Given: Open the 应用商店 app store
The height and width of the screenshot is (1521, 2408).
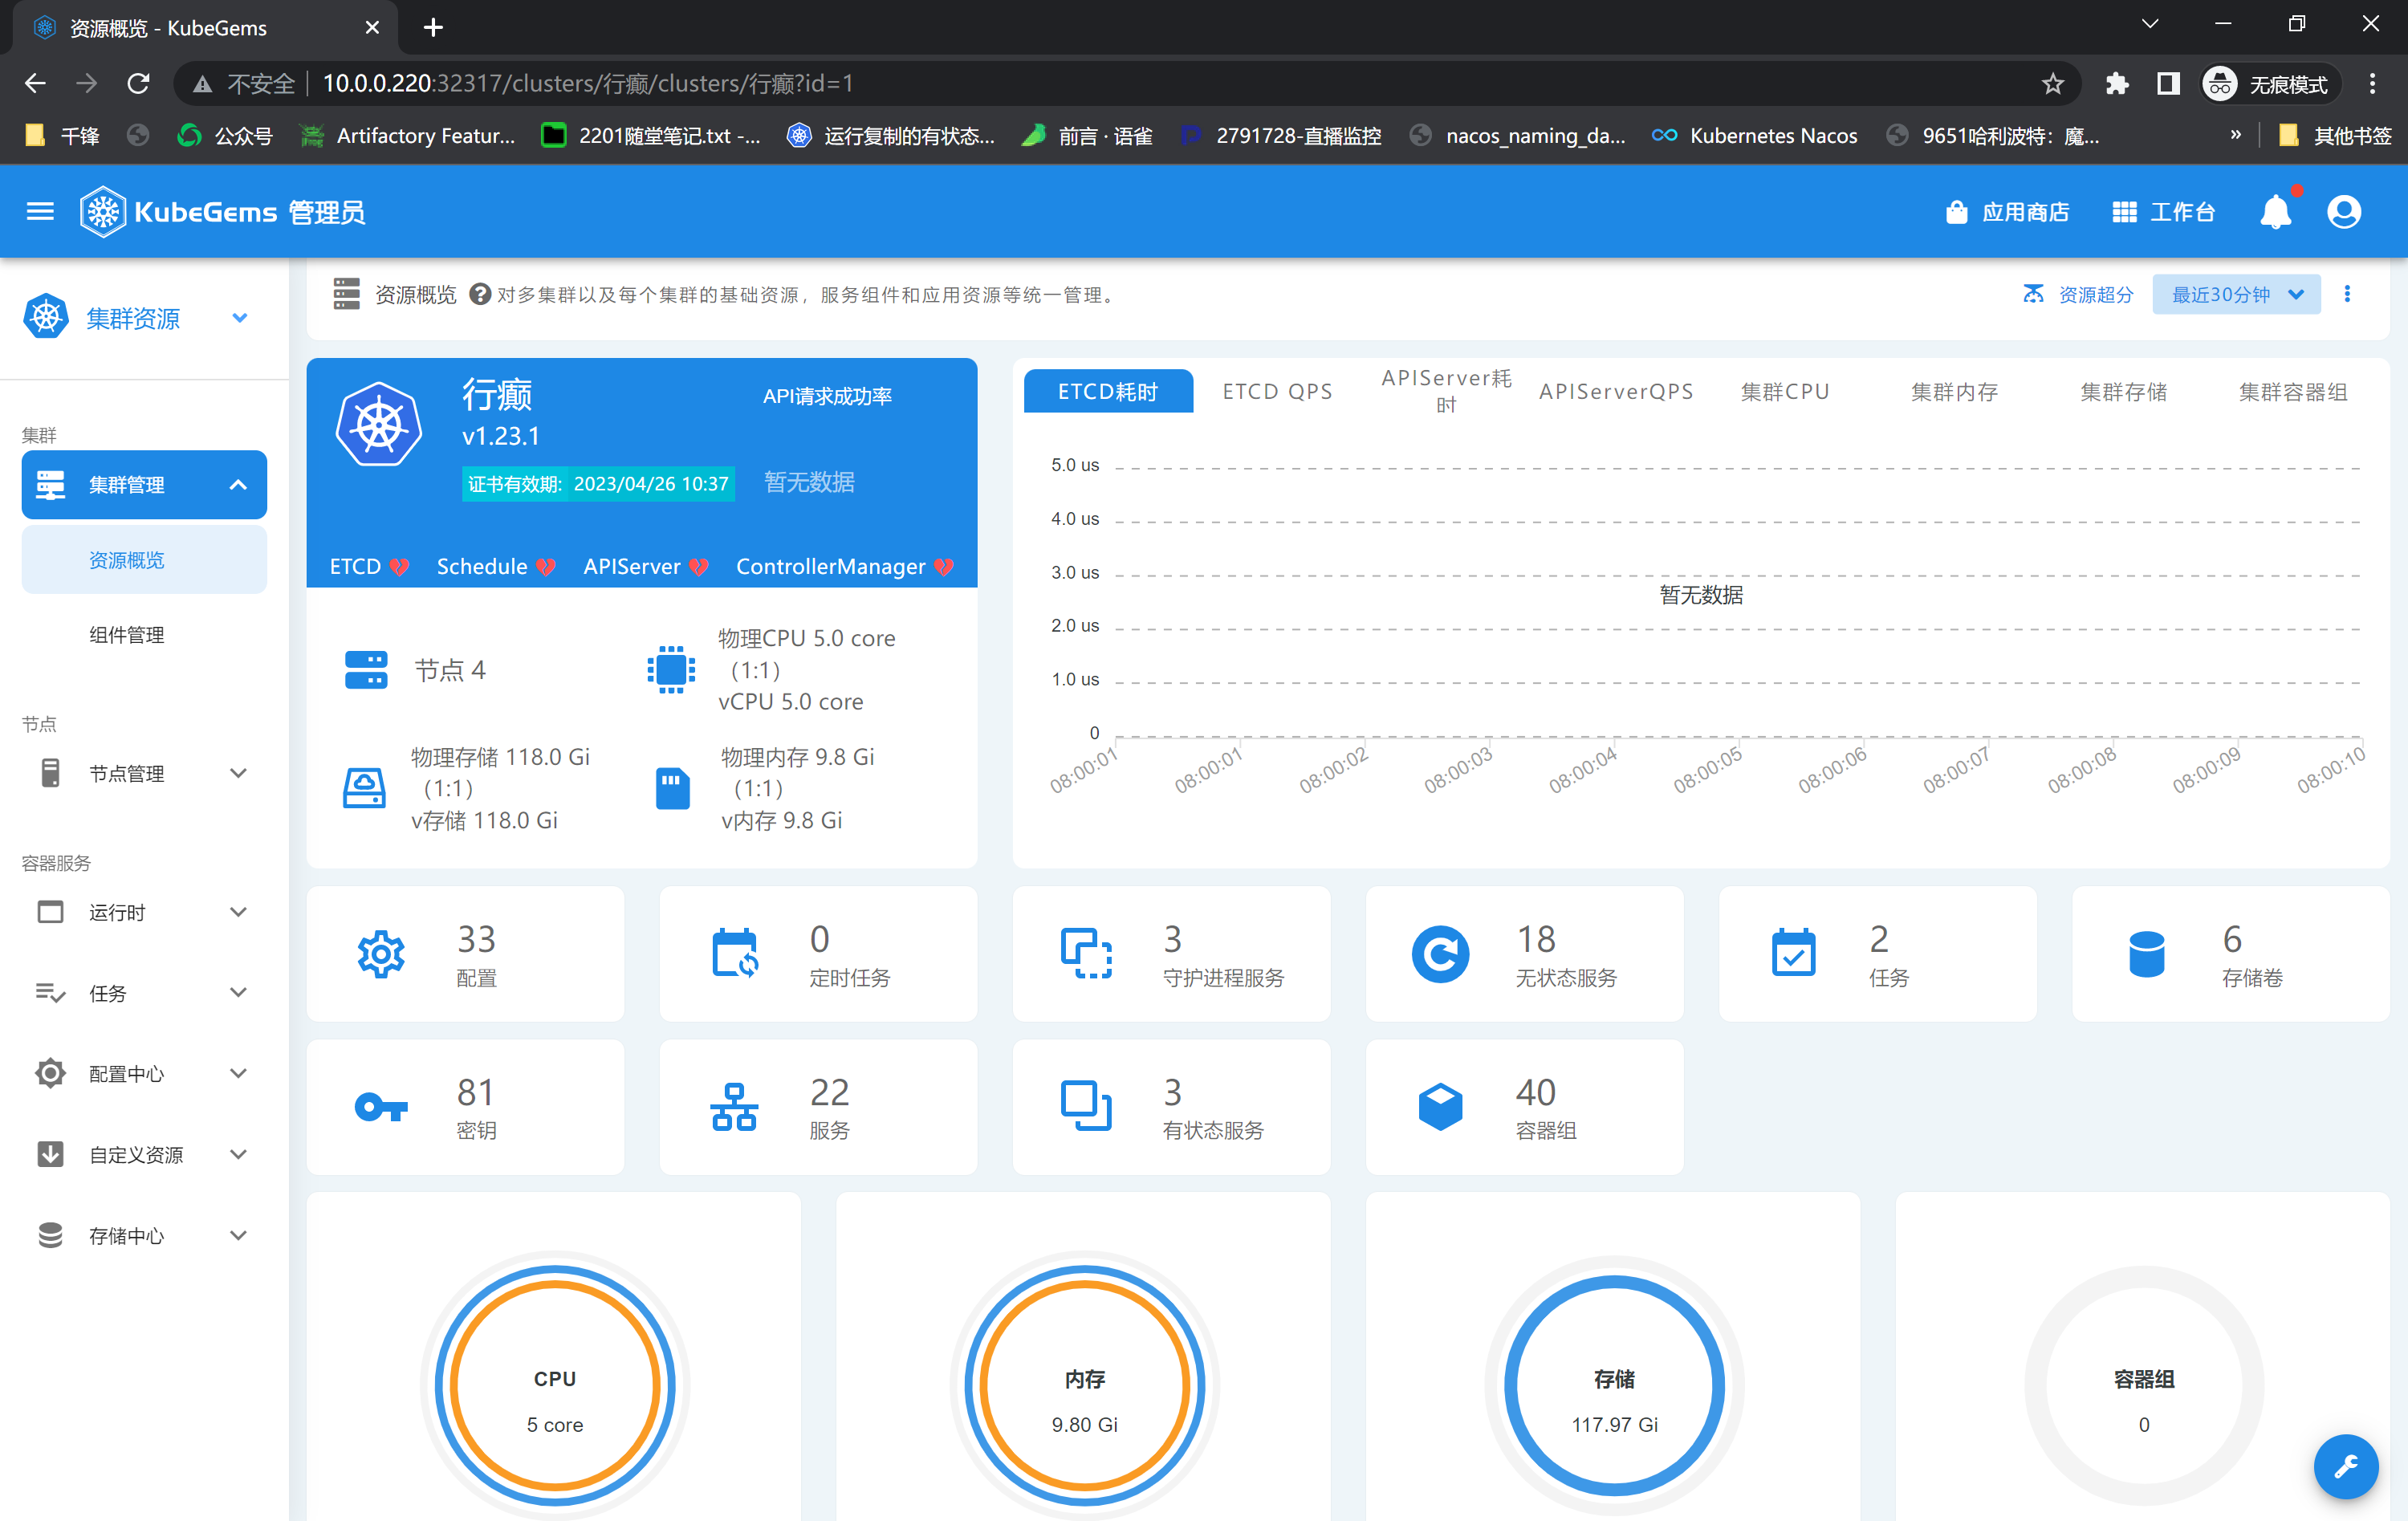Looking at the screenshot, I should [x=2006, y=211].
